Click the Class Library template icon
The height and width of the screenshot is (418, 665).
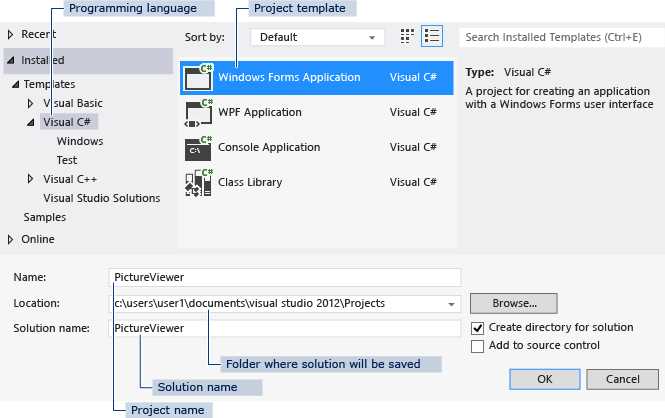point(199,183)
